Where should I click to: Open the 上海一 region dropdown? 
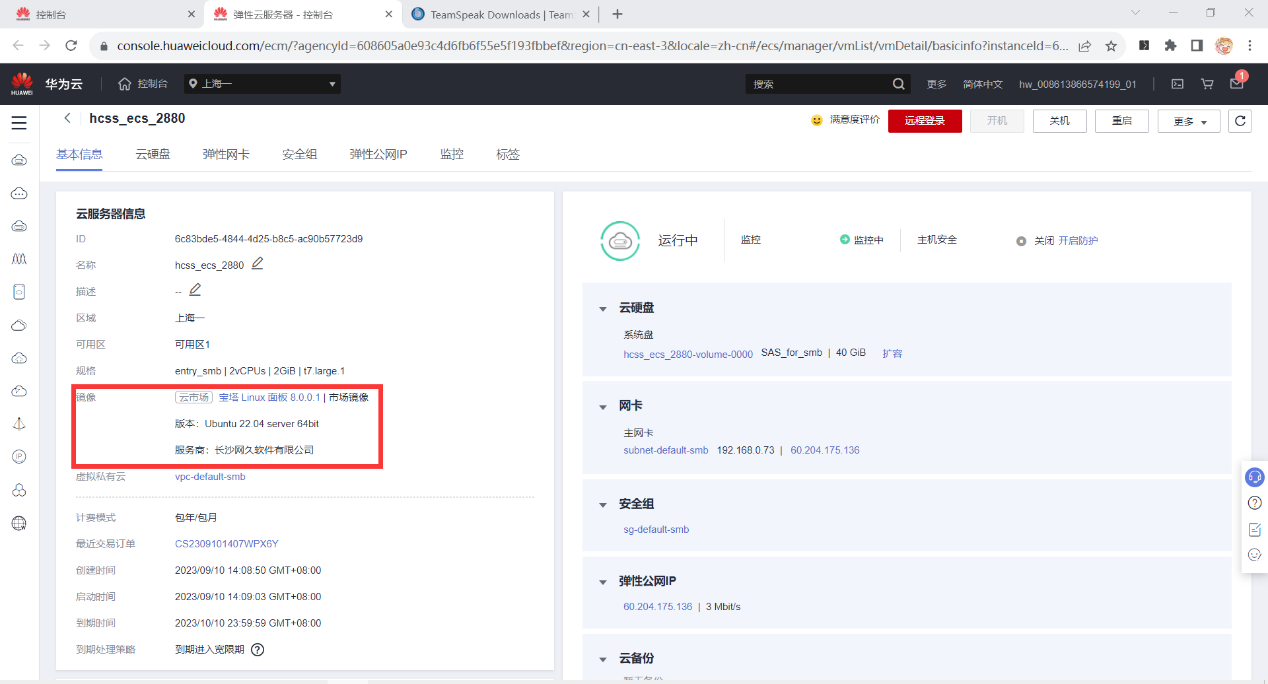(x=264, y=84)
